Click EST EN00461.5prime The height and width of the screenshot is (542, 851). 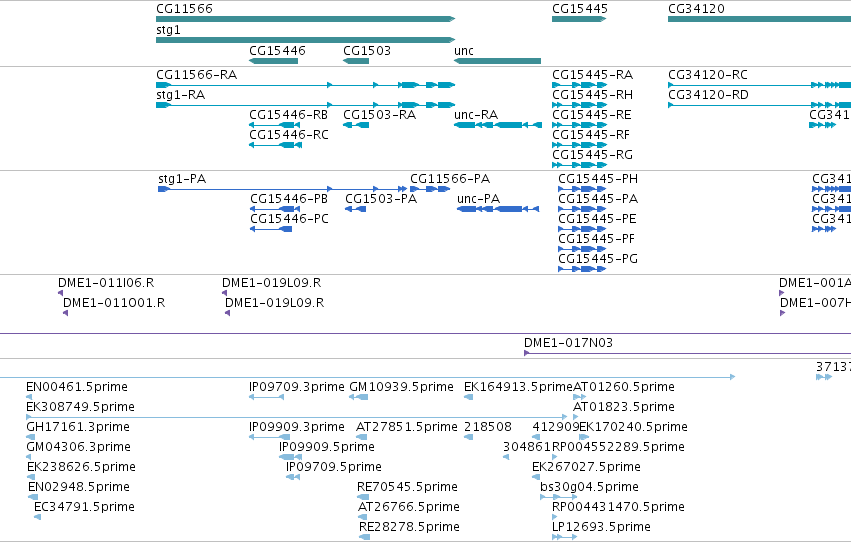tap(77, 387)
